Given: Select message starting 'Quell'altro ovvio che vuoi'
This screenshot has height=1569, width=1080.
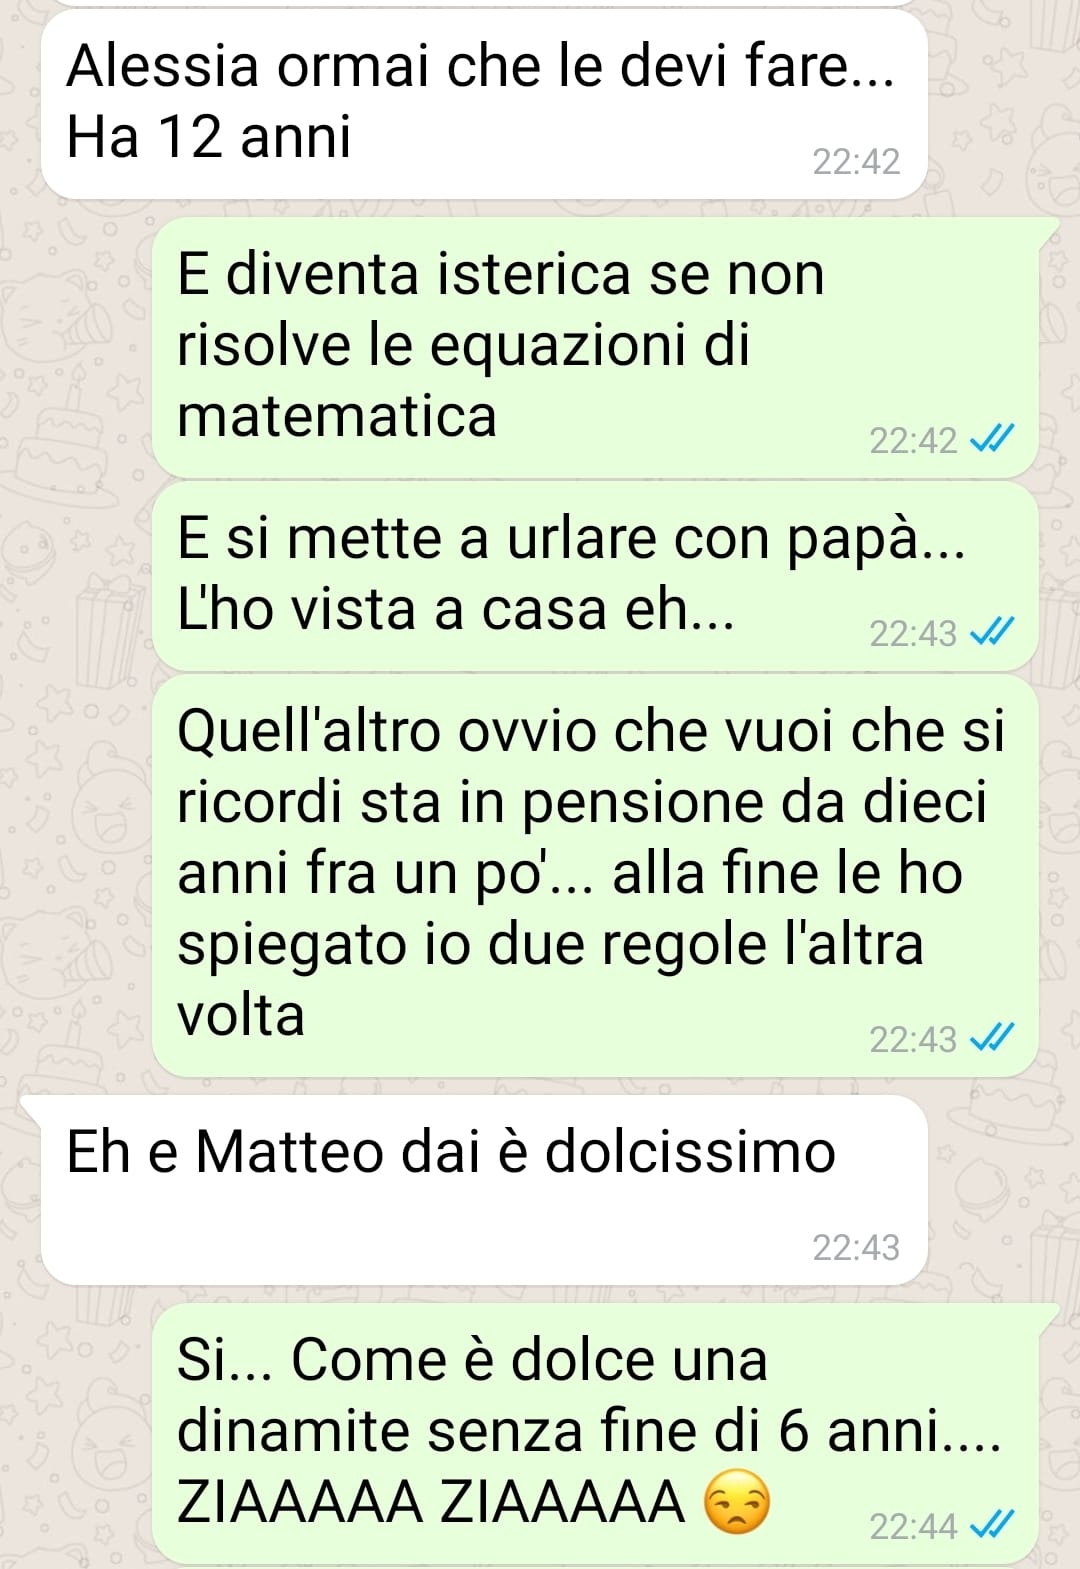Looking at the screenshot, I should (595, 876).
